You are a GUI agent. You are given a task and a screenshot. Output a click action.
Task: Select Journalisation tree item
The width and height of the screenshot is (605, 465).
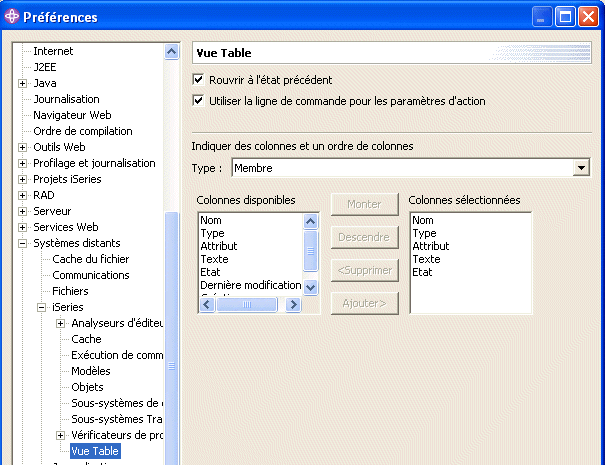66,99
